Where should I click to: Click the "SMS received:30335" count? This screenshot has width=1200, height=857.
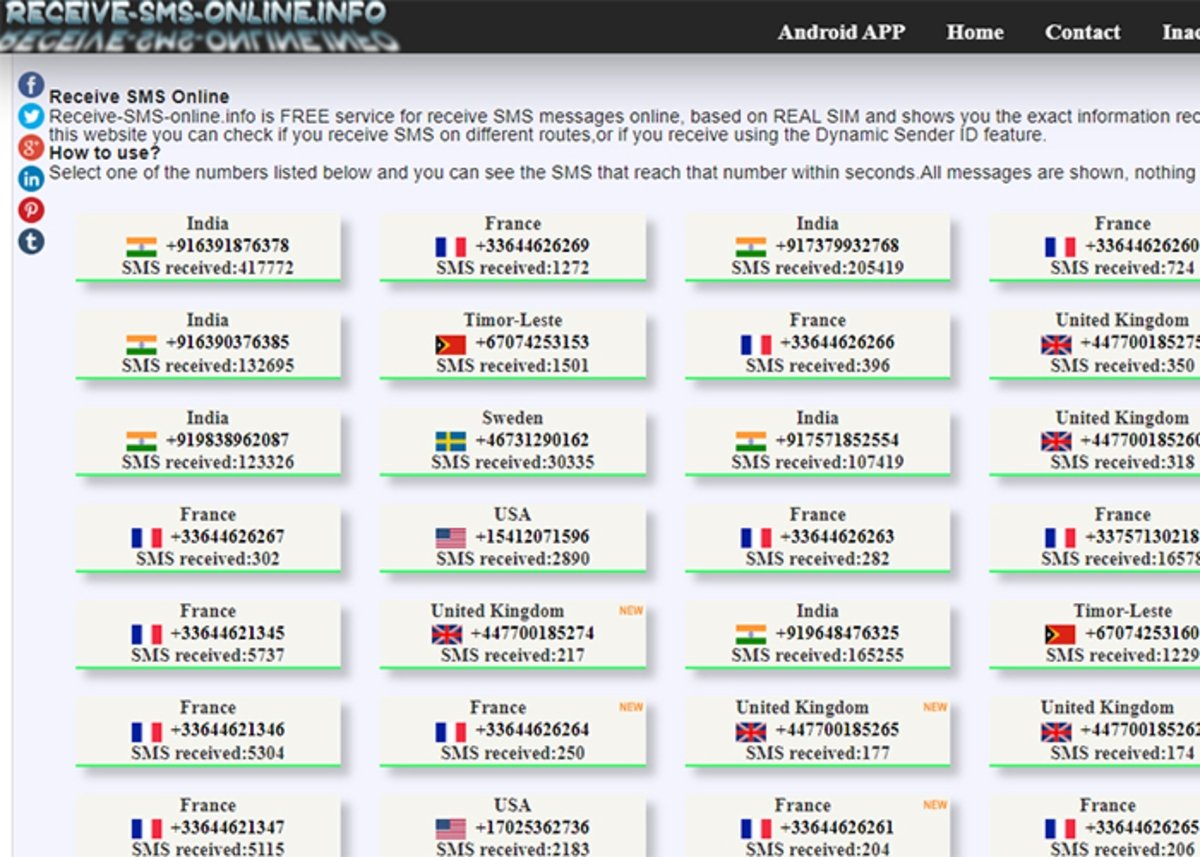tap(513, 462)
